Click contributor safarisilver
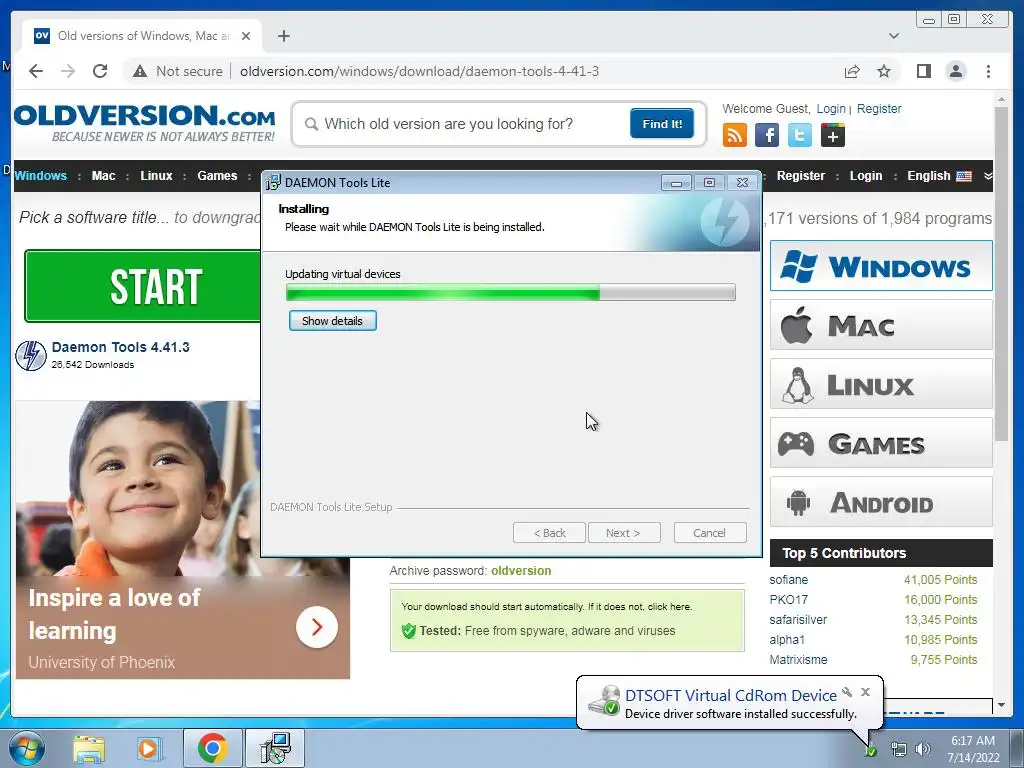 pyautogui.click(x=798, y=620)
